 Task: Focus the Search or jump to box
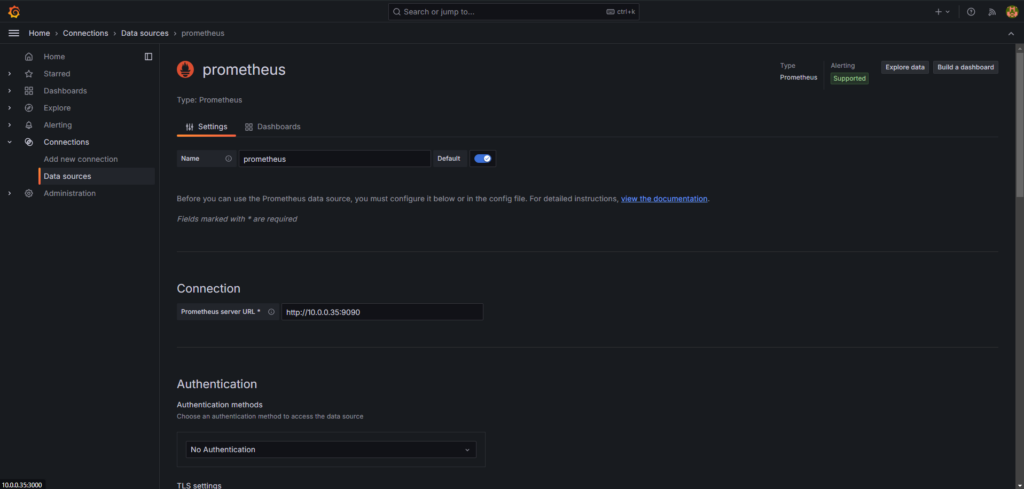(513, 12)
